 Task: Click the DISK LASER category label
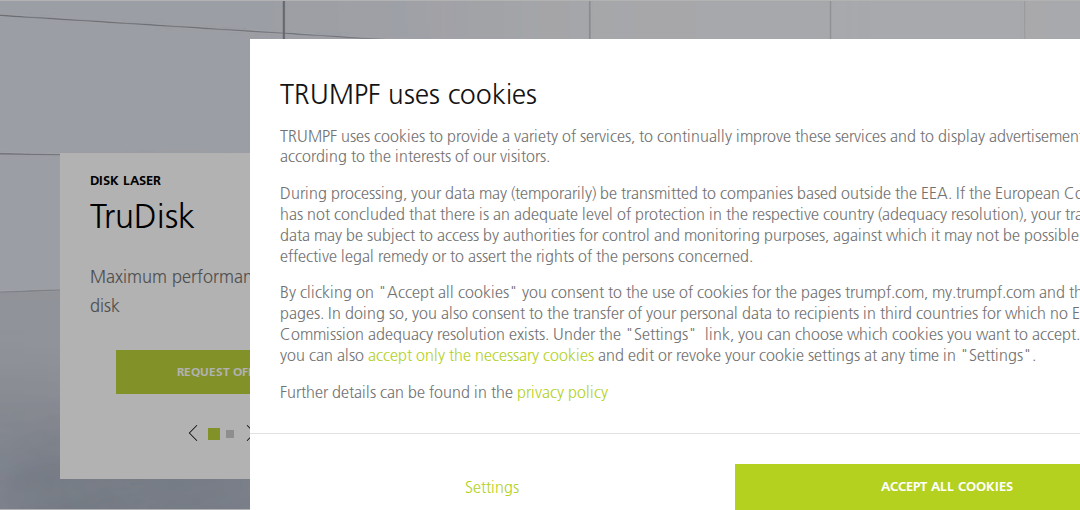pos(125,181)
